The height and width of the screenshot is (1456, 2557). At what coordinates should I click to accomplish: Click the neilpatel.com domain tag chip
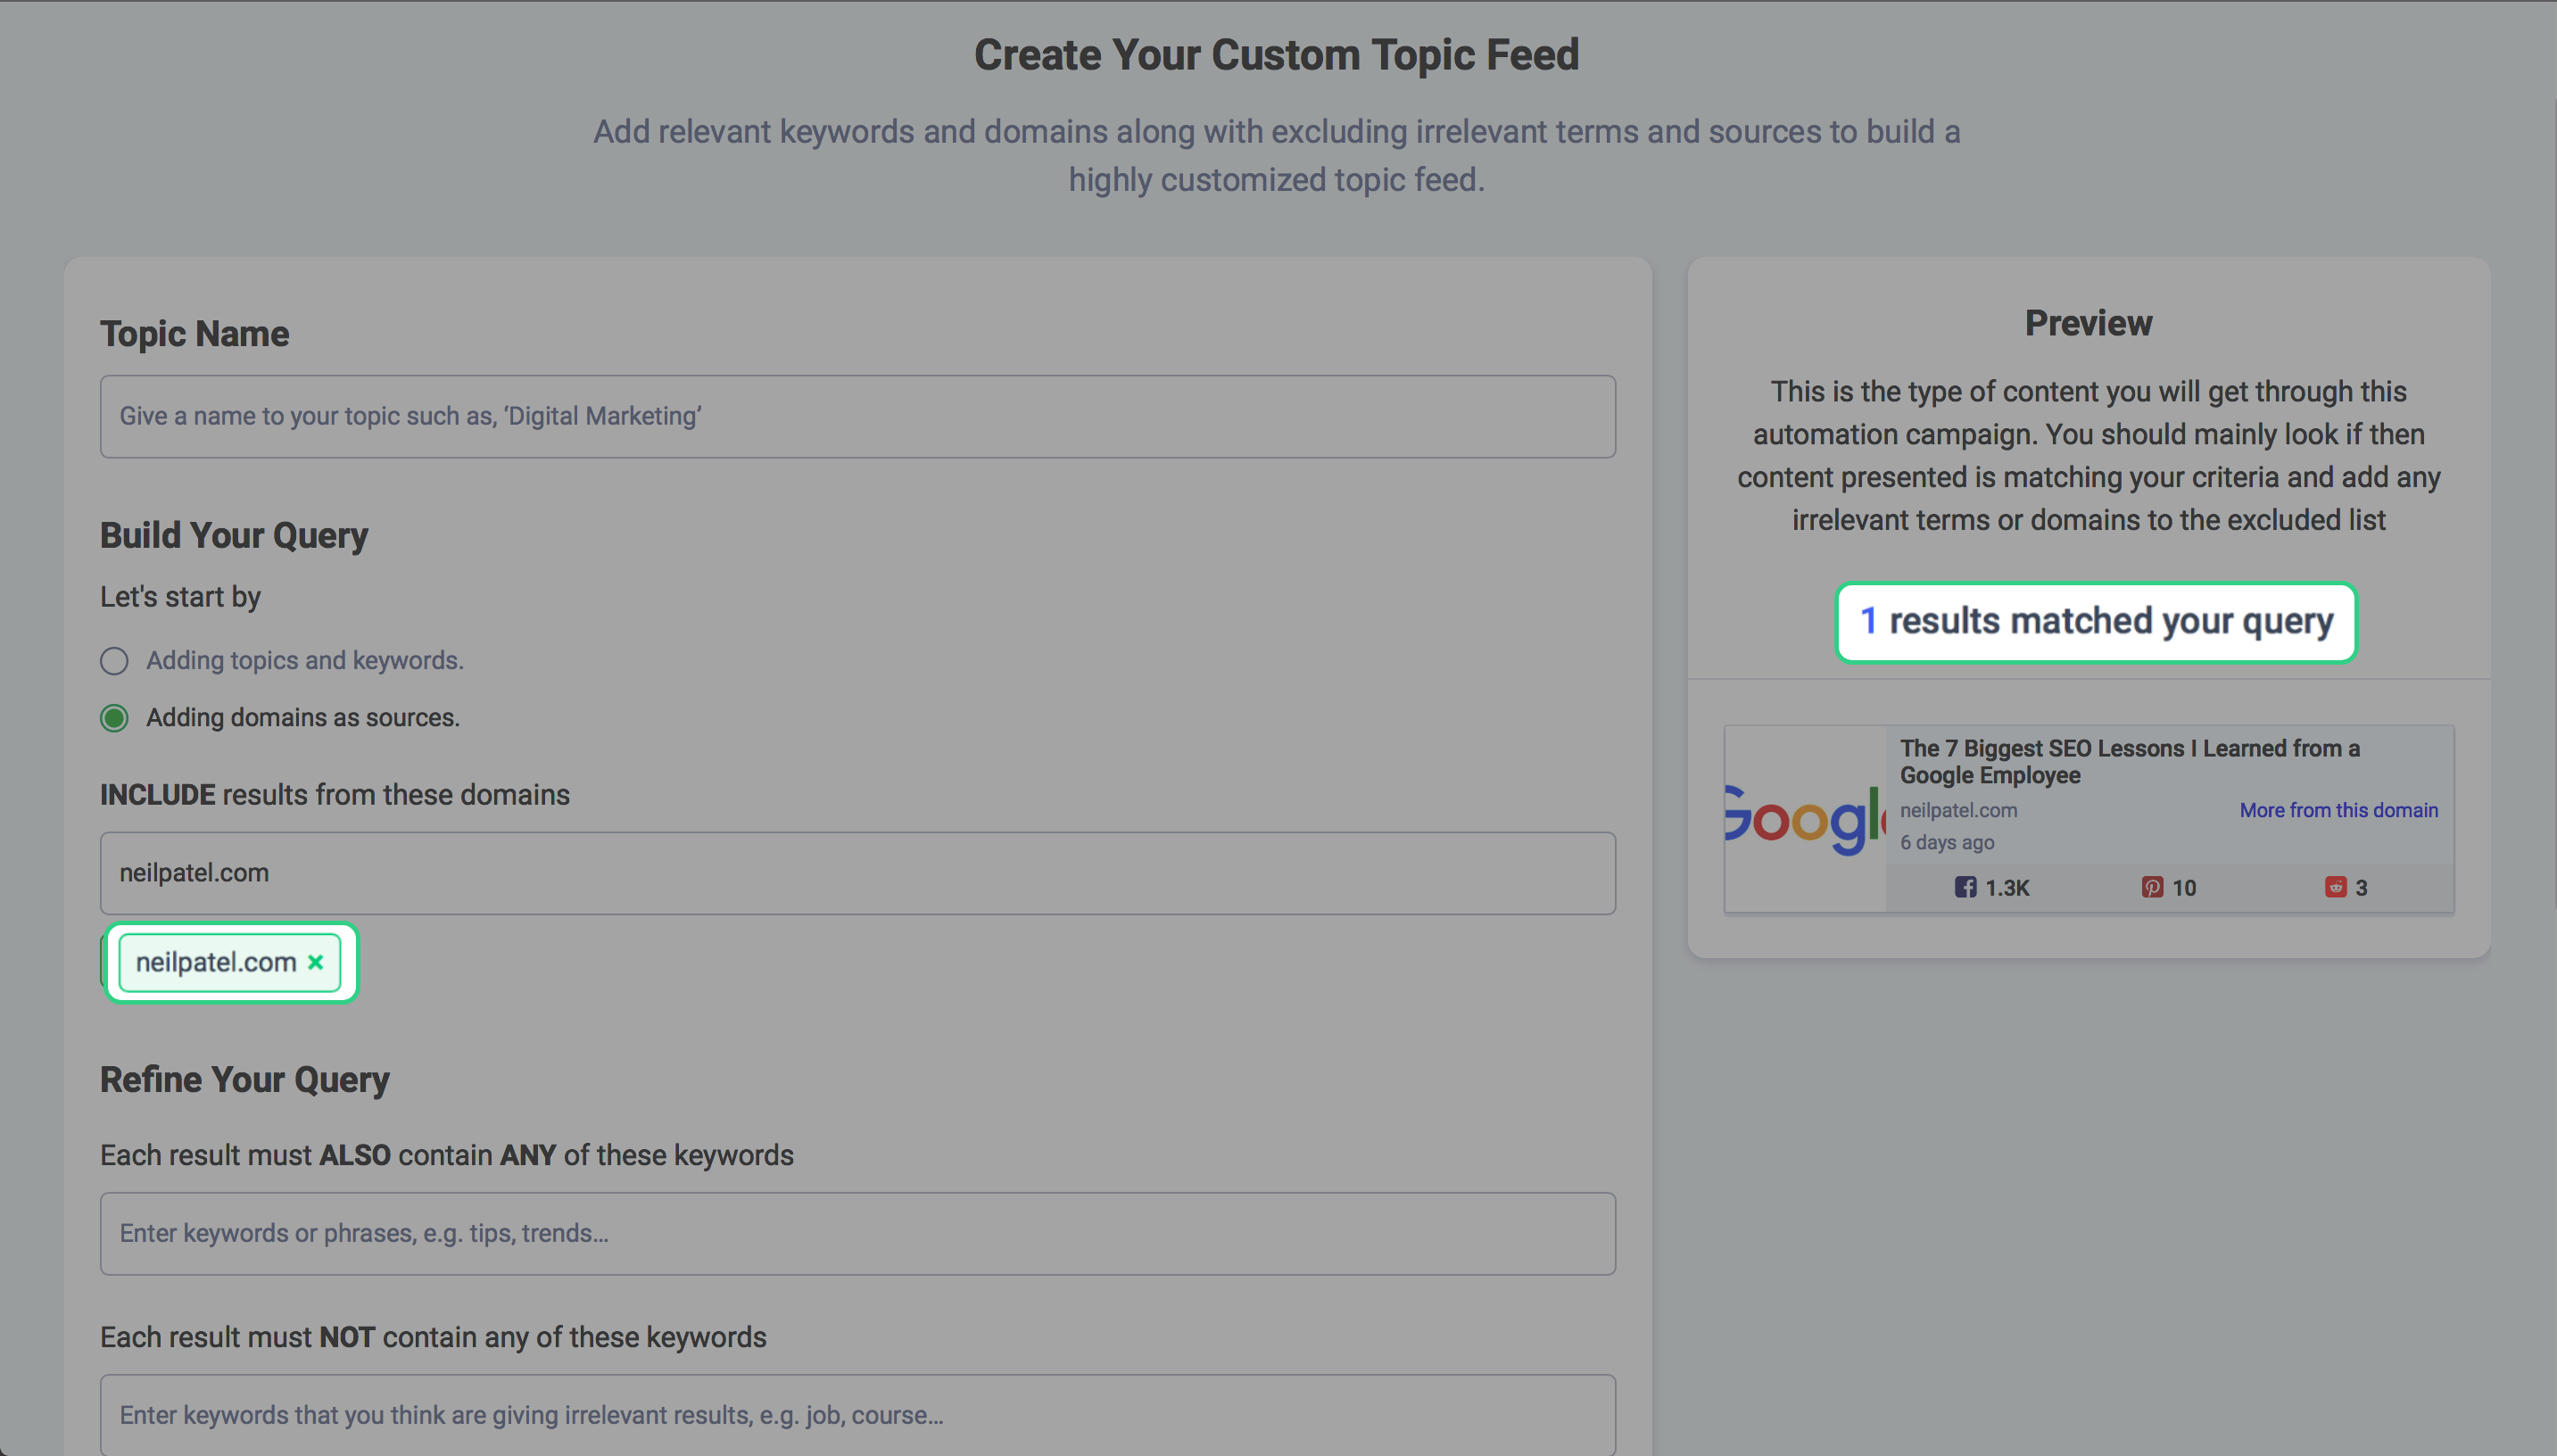[x=229, y=962]
